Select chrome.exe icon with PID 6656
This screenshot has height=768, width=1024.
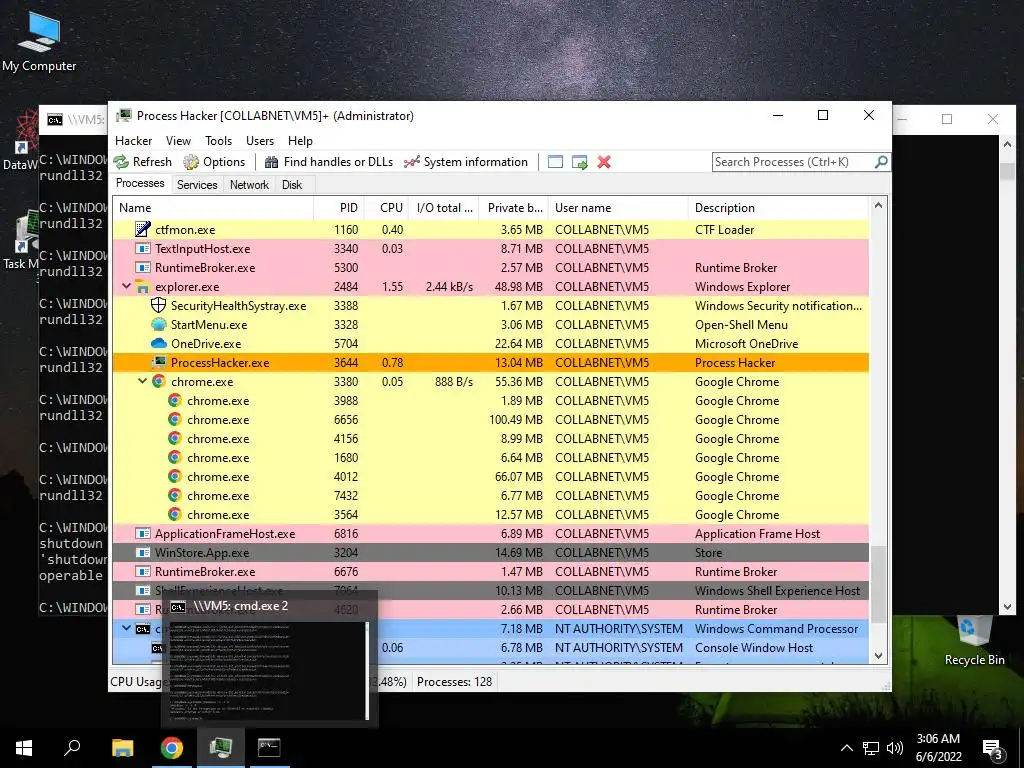[174, 419]
